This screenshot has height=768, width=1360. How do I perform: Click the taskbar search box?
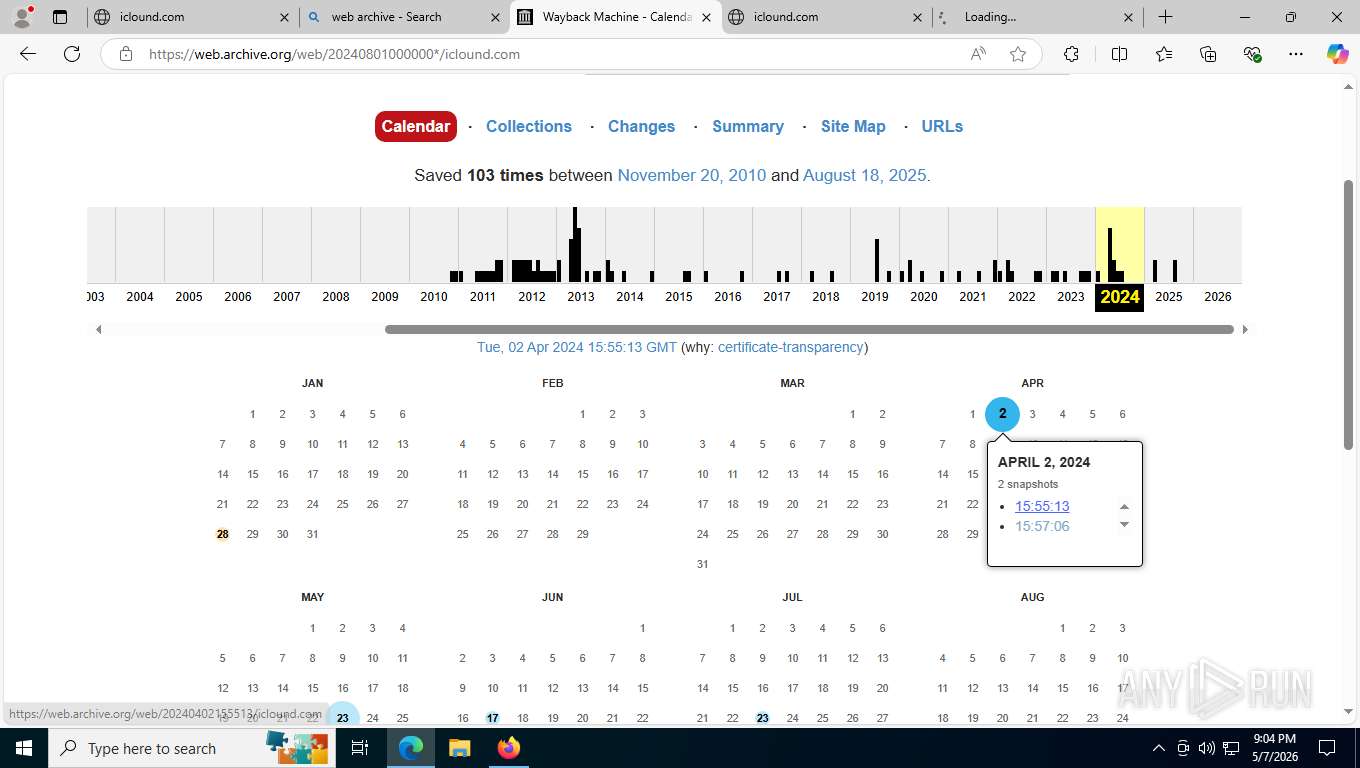(x=190, y=748)
